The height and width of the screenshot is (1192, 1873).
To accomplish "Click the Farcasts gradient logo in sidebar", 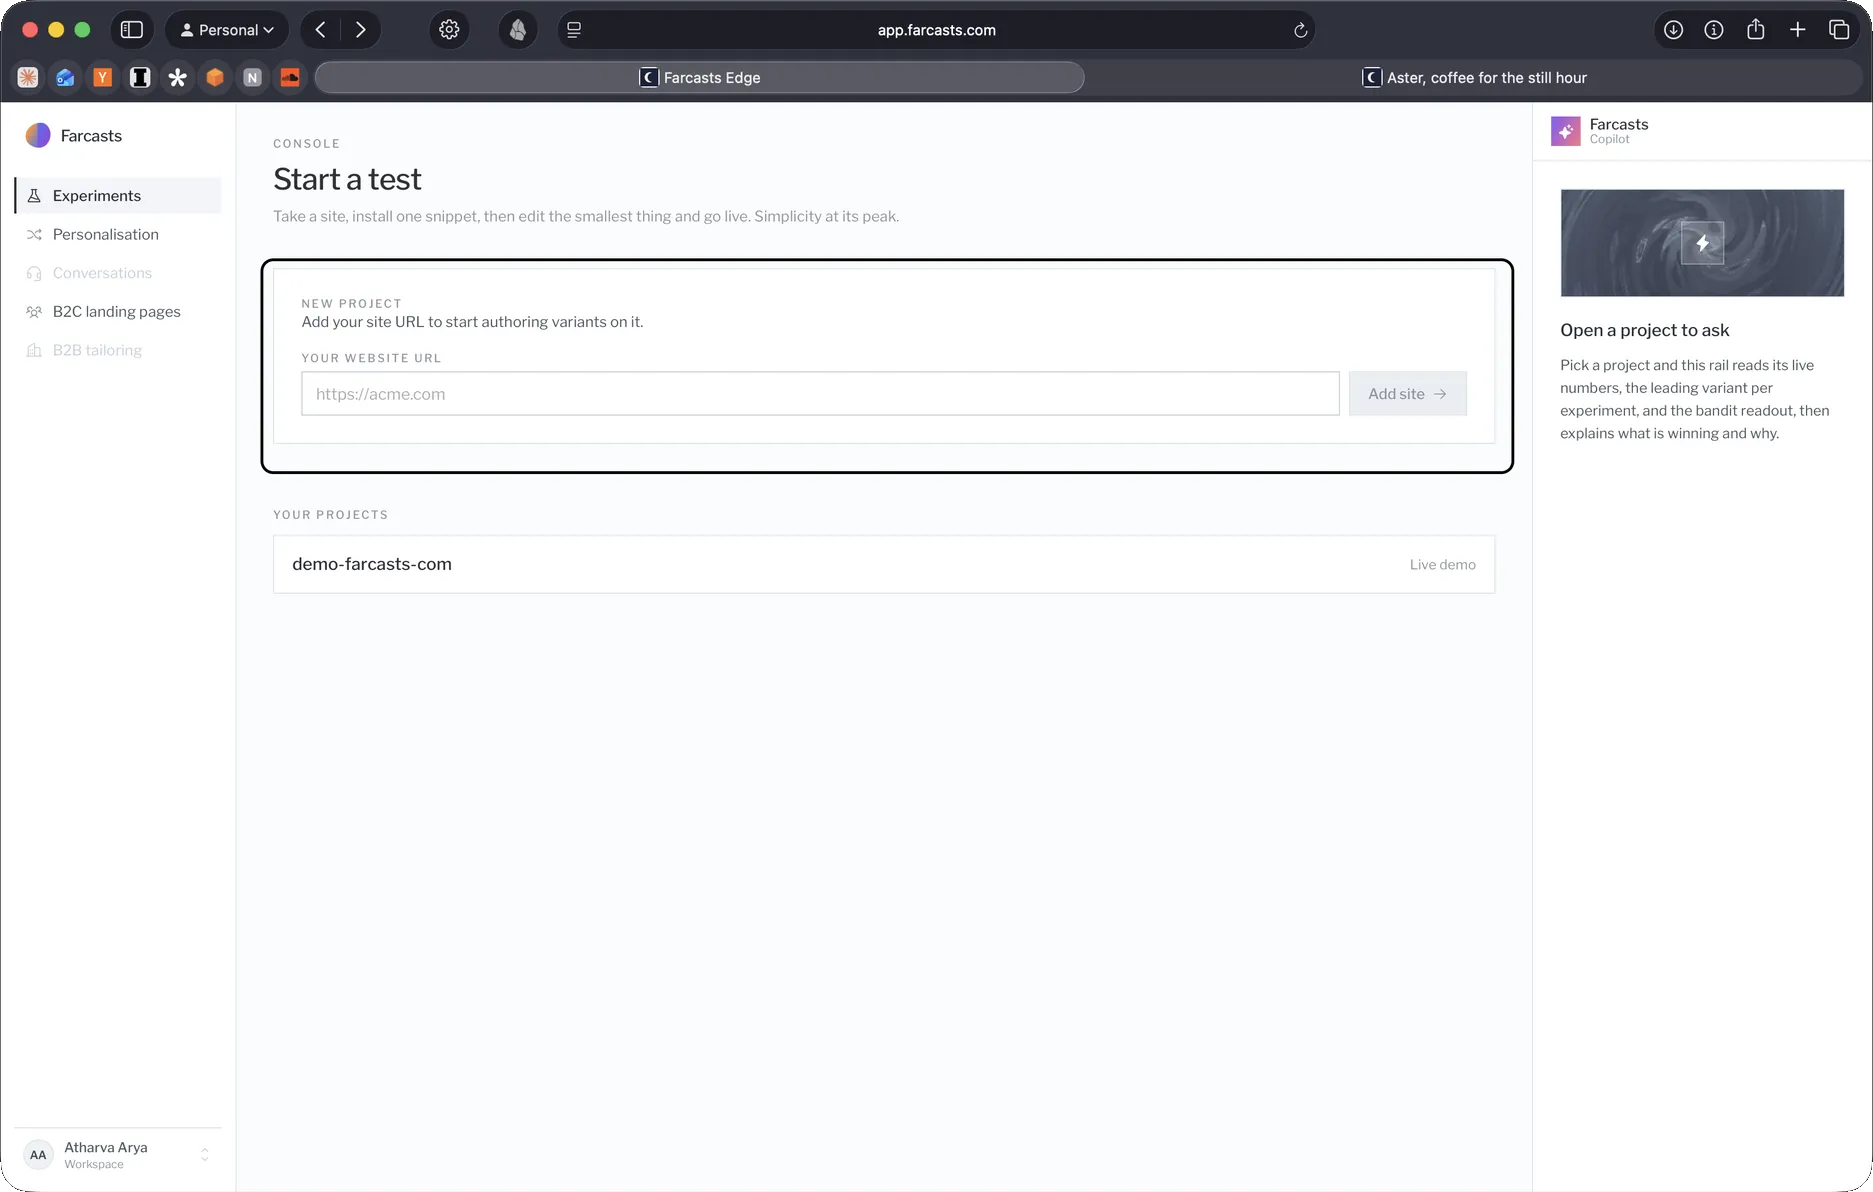I will [x=38, y=135].
